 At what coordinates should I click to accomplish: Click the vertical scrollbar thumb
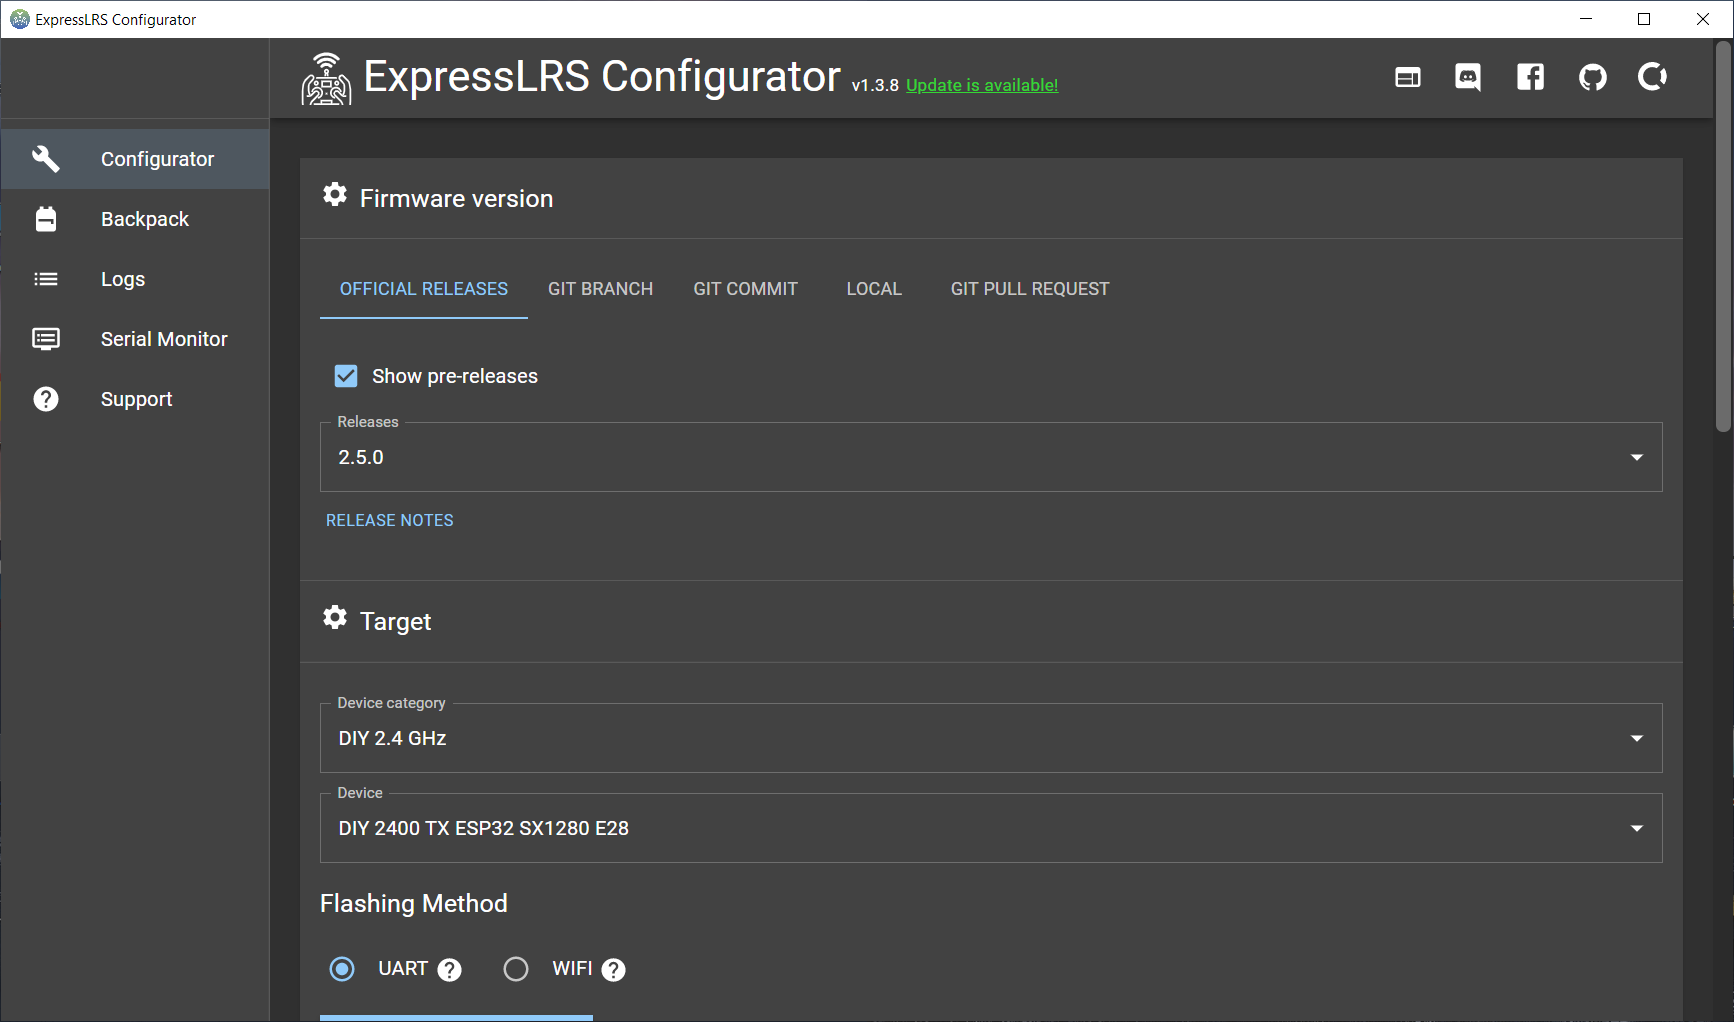(1723, 236)
